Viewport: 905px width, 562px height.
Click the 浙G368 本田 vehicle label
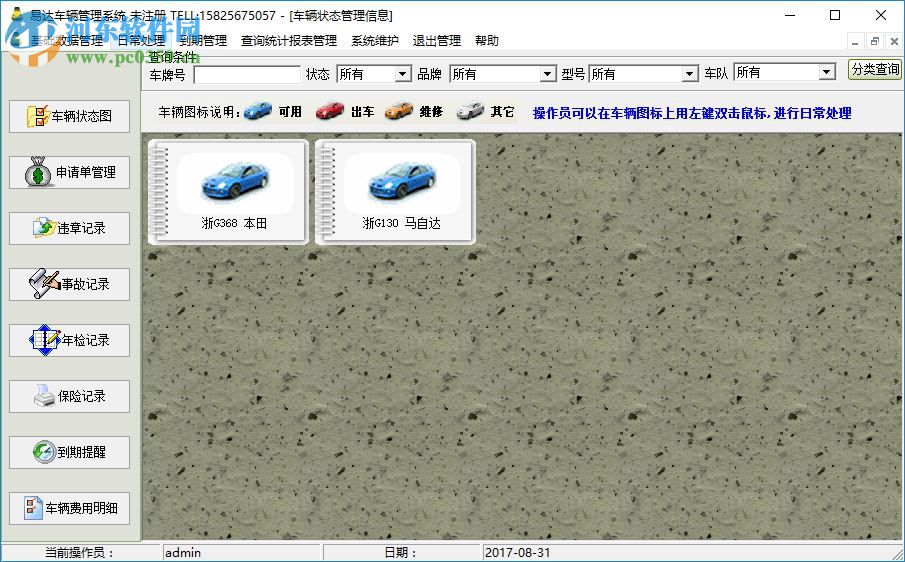[x=234, y=223]
